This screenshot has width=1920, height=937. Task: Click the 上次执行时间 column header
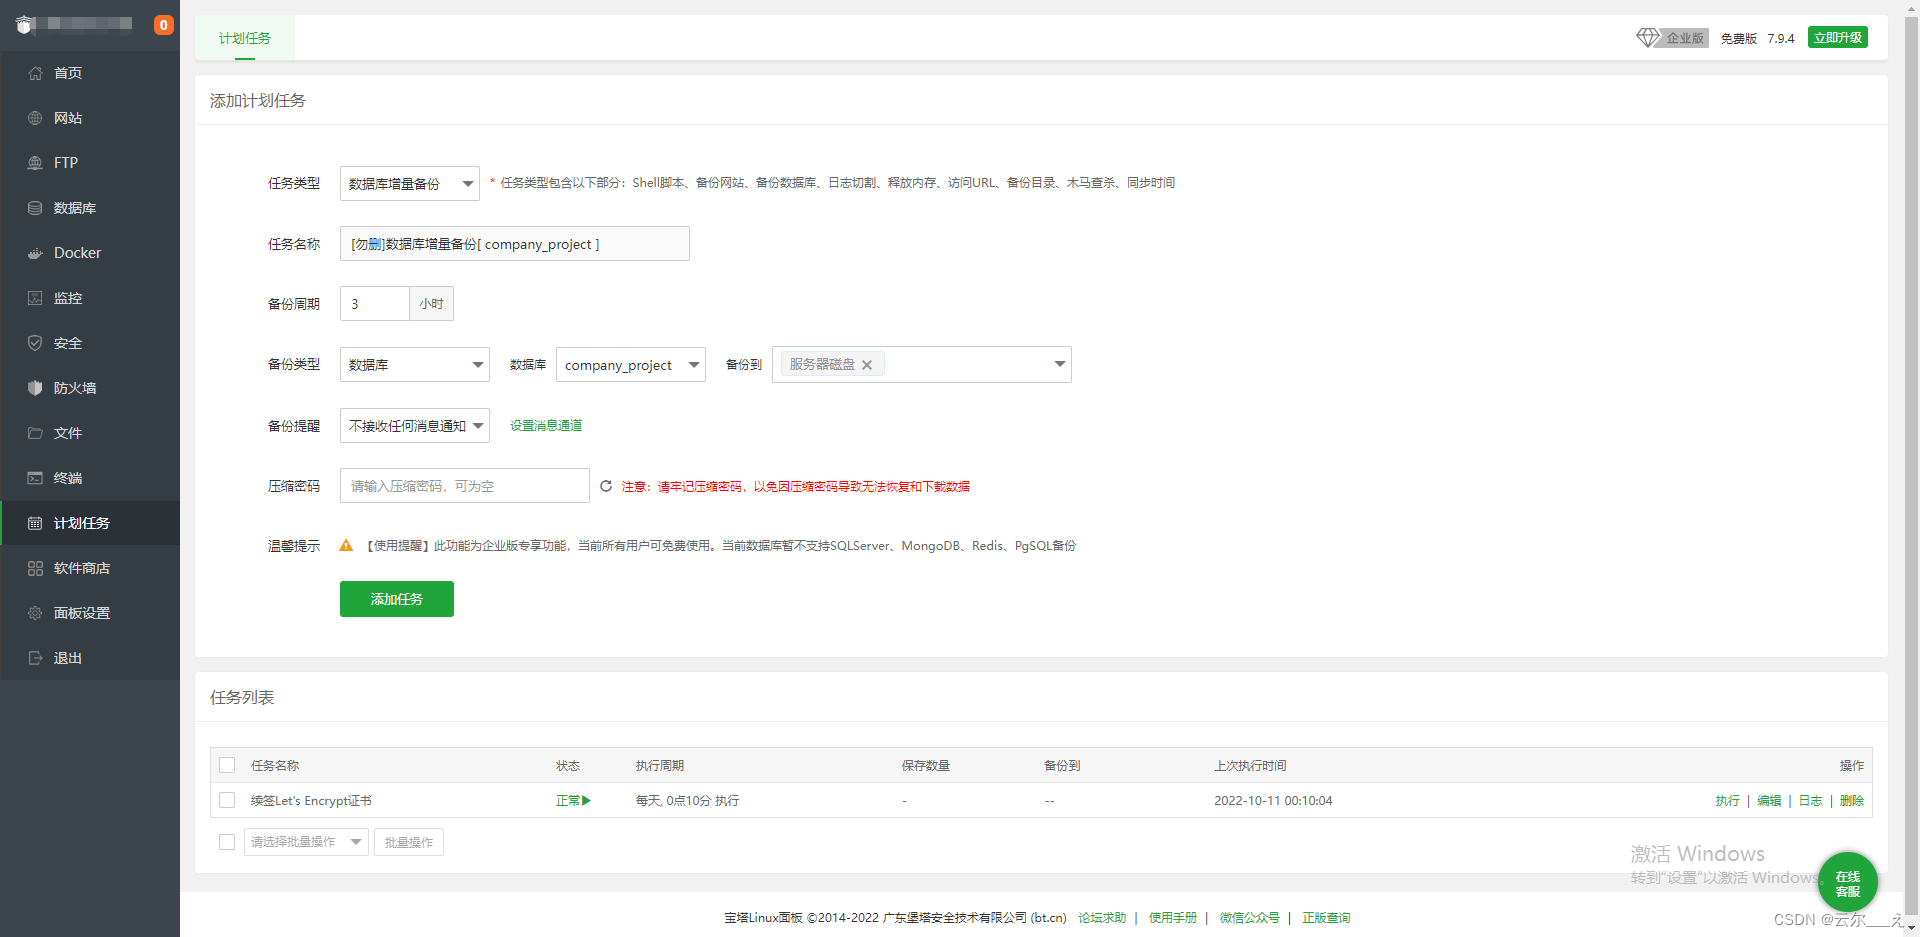[x=1250, y=765]
